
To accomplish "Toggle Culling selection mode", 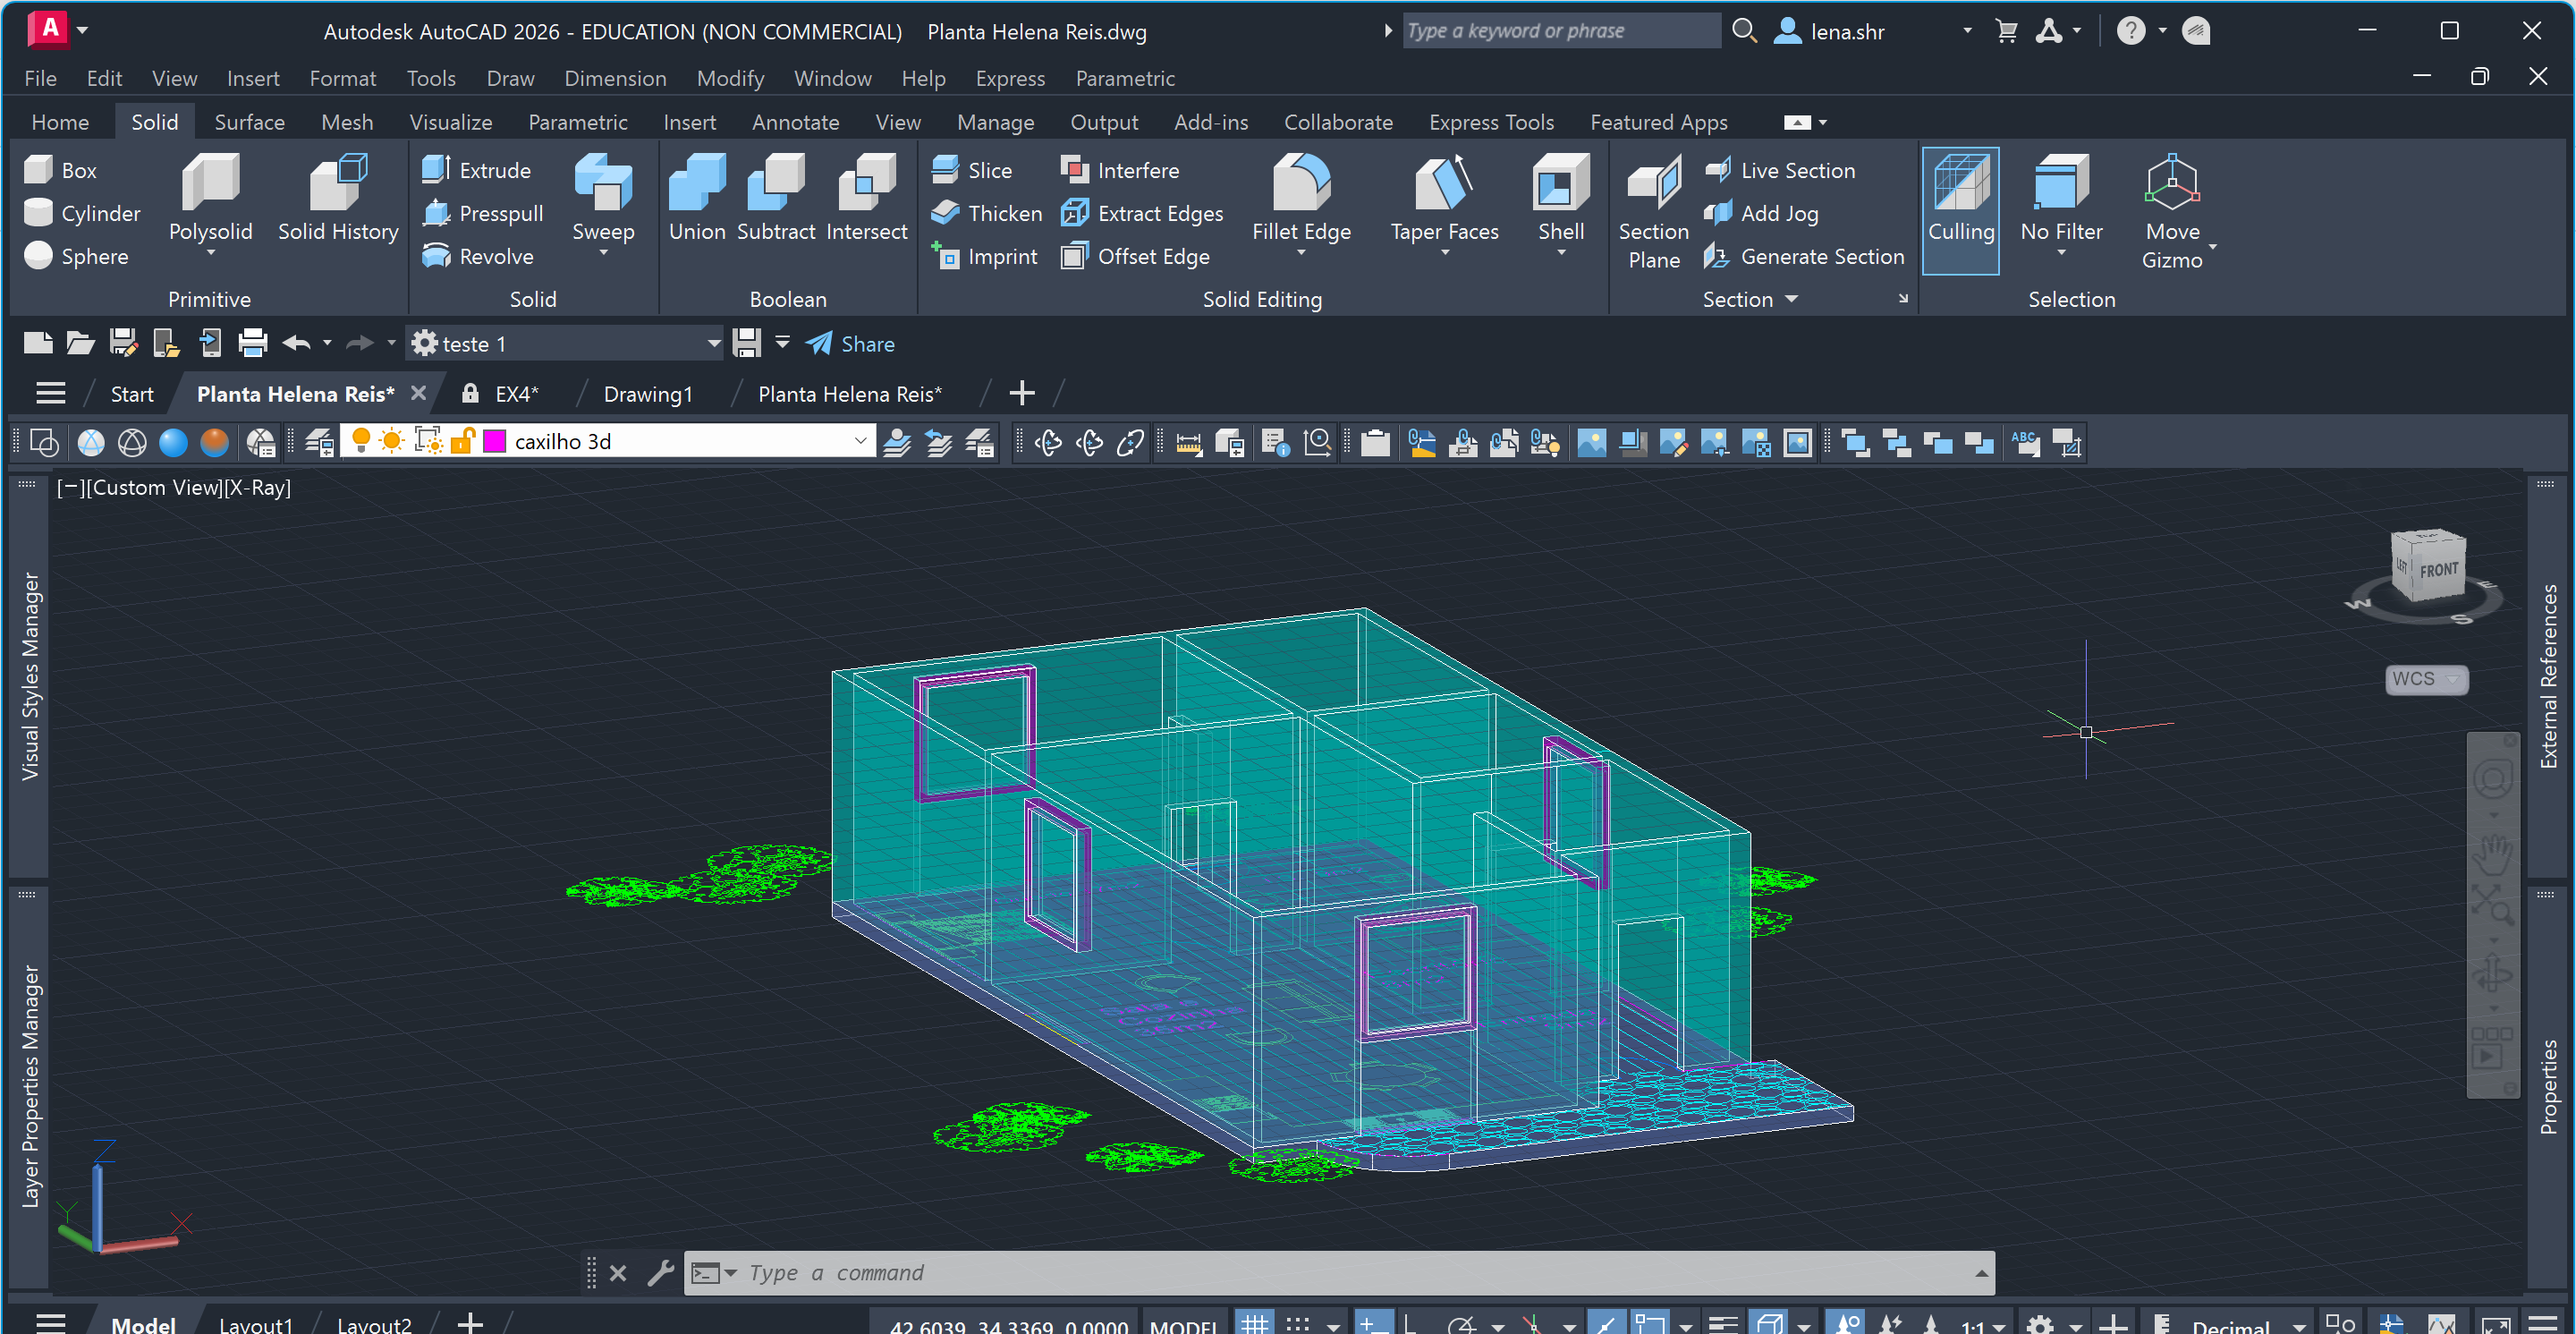I will coord(1960,210).
